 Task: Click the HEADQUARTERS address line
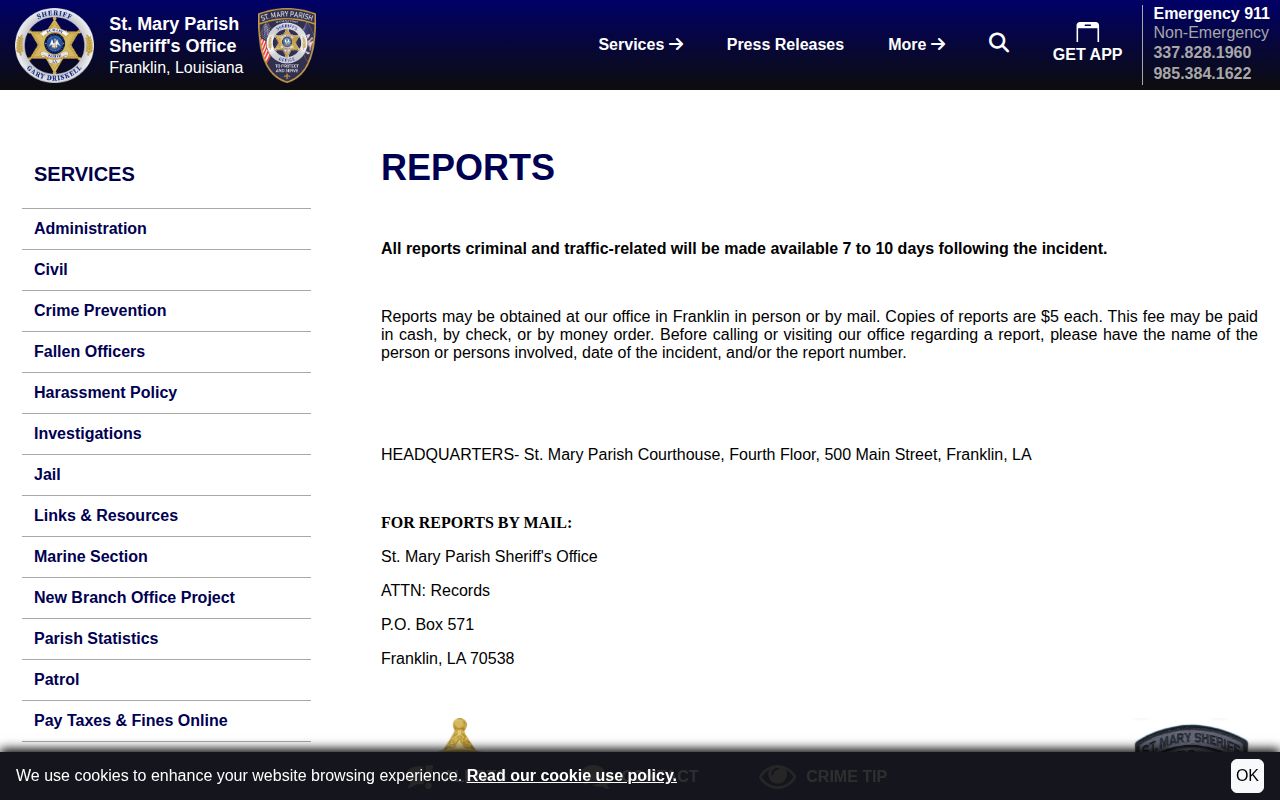[706, 454]
